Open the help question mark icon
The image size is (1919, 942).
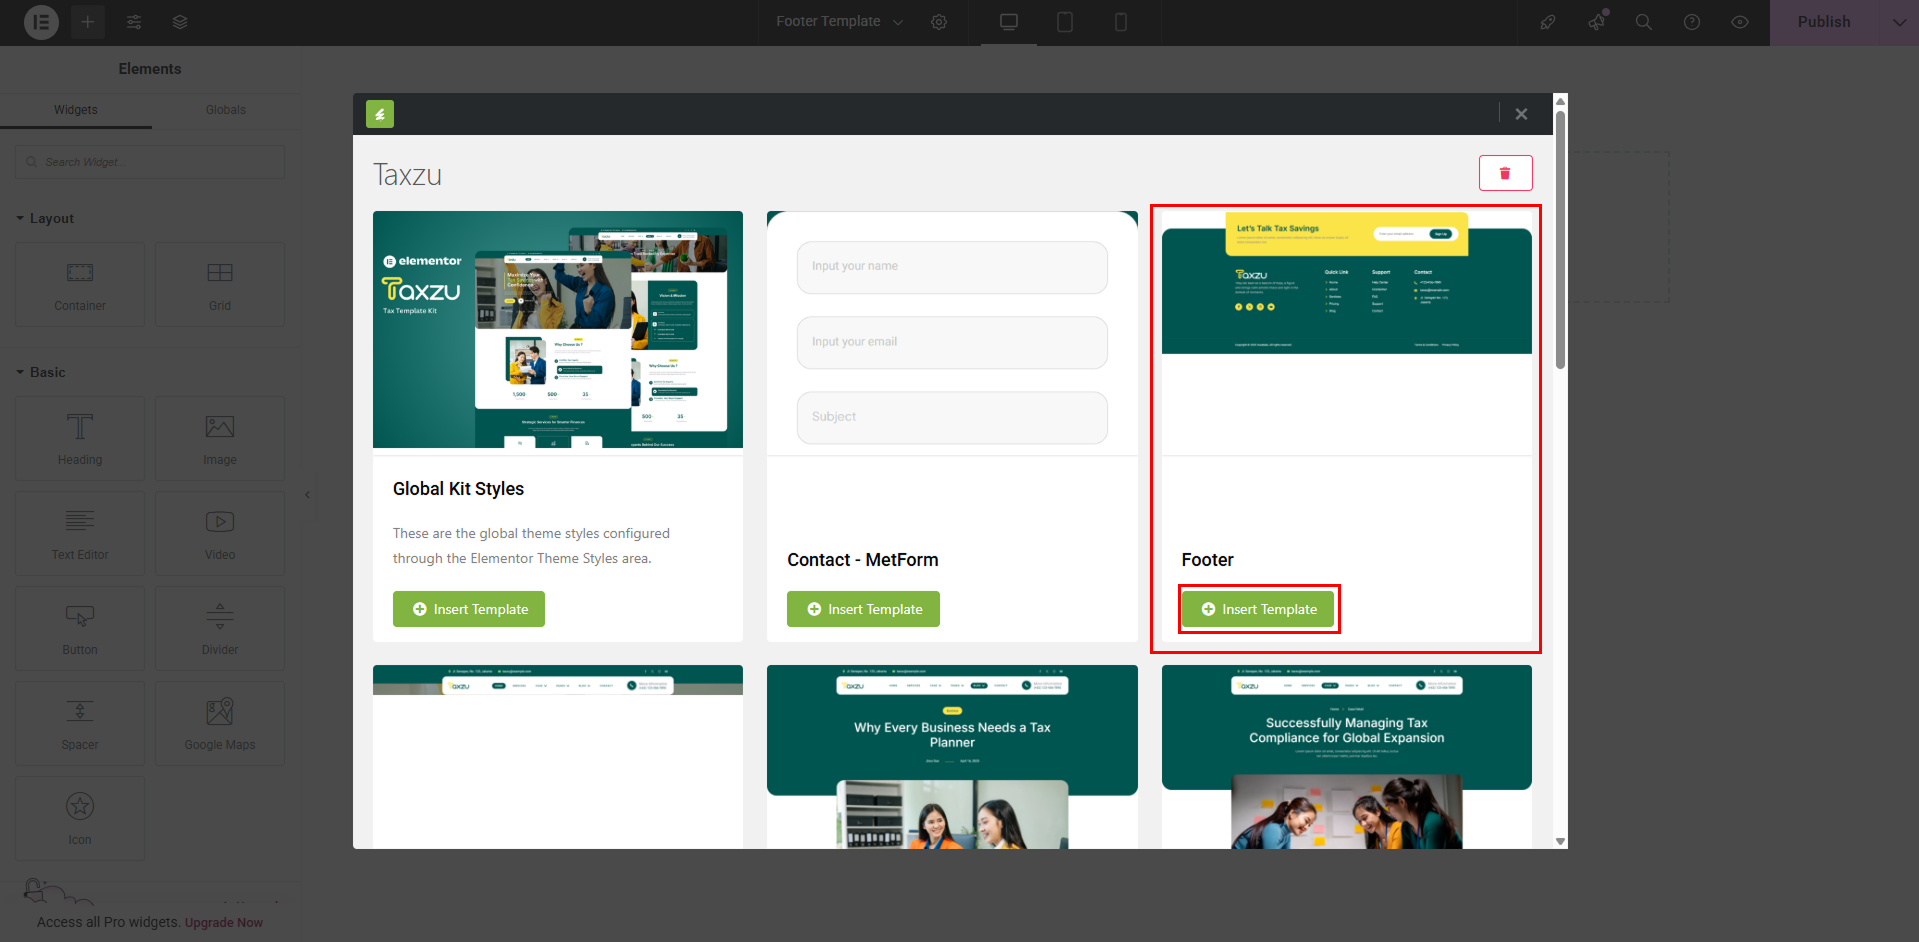pyautogui.click(x=1692, y=22)
